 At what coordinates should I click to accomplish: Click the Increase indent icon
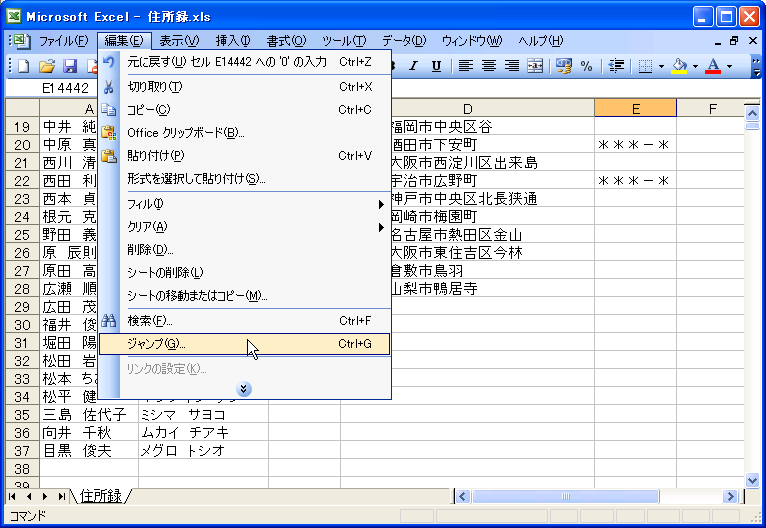pos(617,66)
